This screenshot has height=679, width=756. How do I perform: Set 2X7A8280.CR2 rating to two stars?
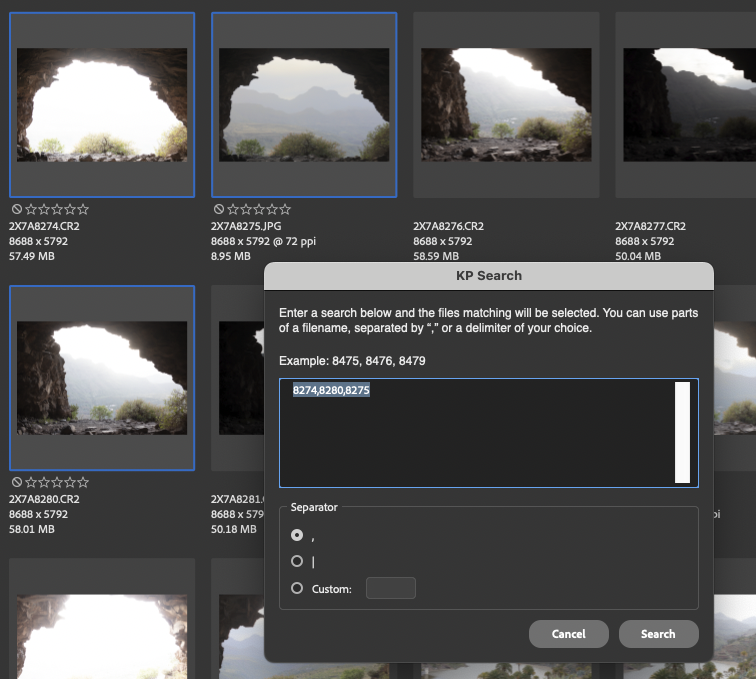tap(44, 482)
